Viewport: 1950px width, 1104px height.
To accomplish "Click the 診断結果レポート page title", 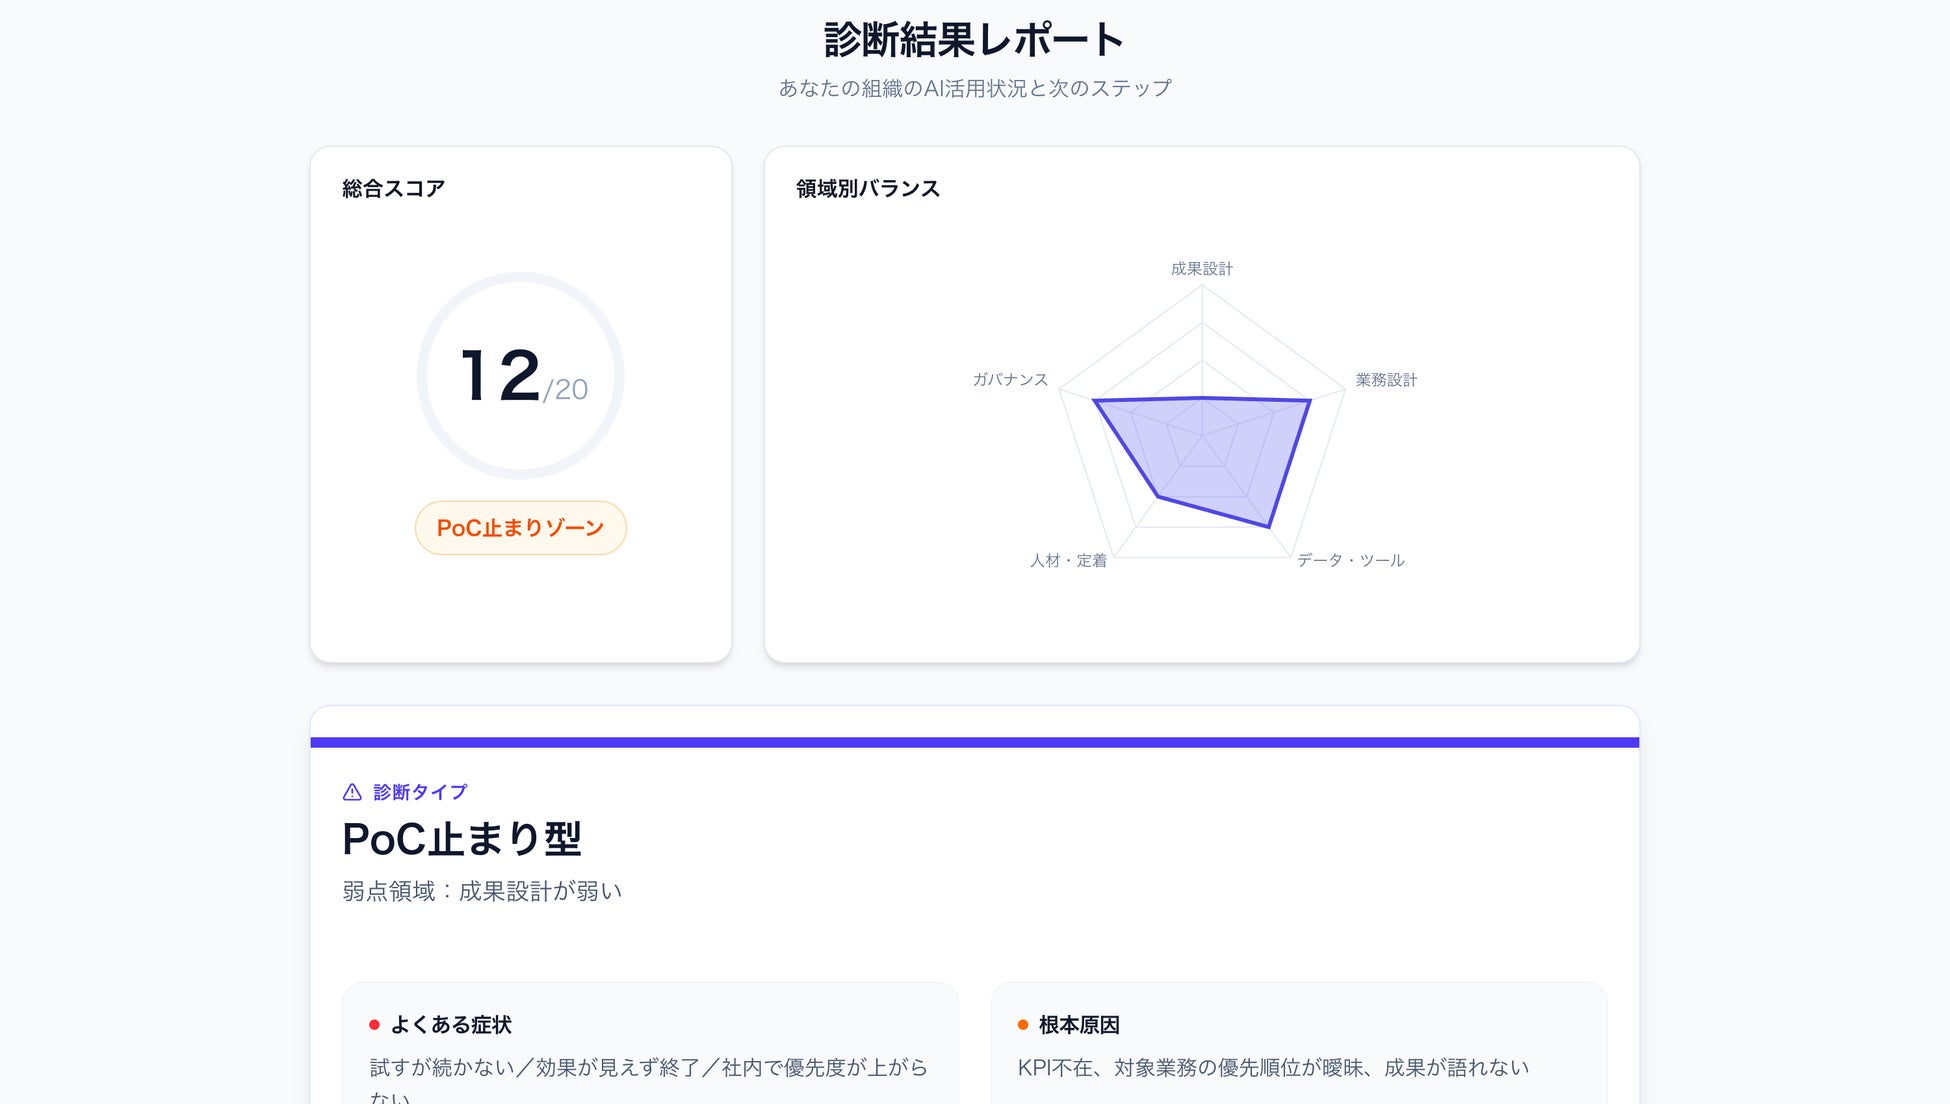I will point(974,41).
